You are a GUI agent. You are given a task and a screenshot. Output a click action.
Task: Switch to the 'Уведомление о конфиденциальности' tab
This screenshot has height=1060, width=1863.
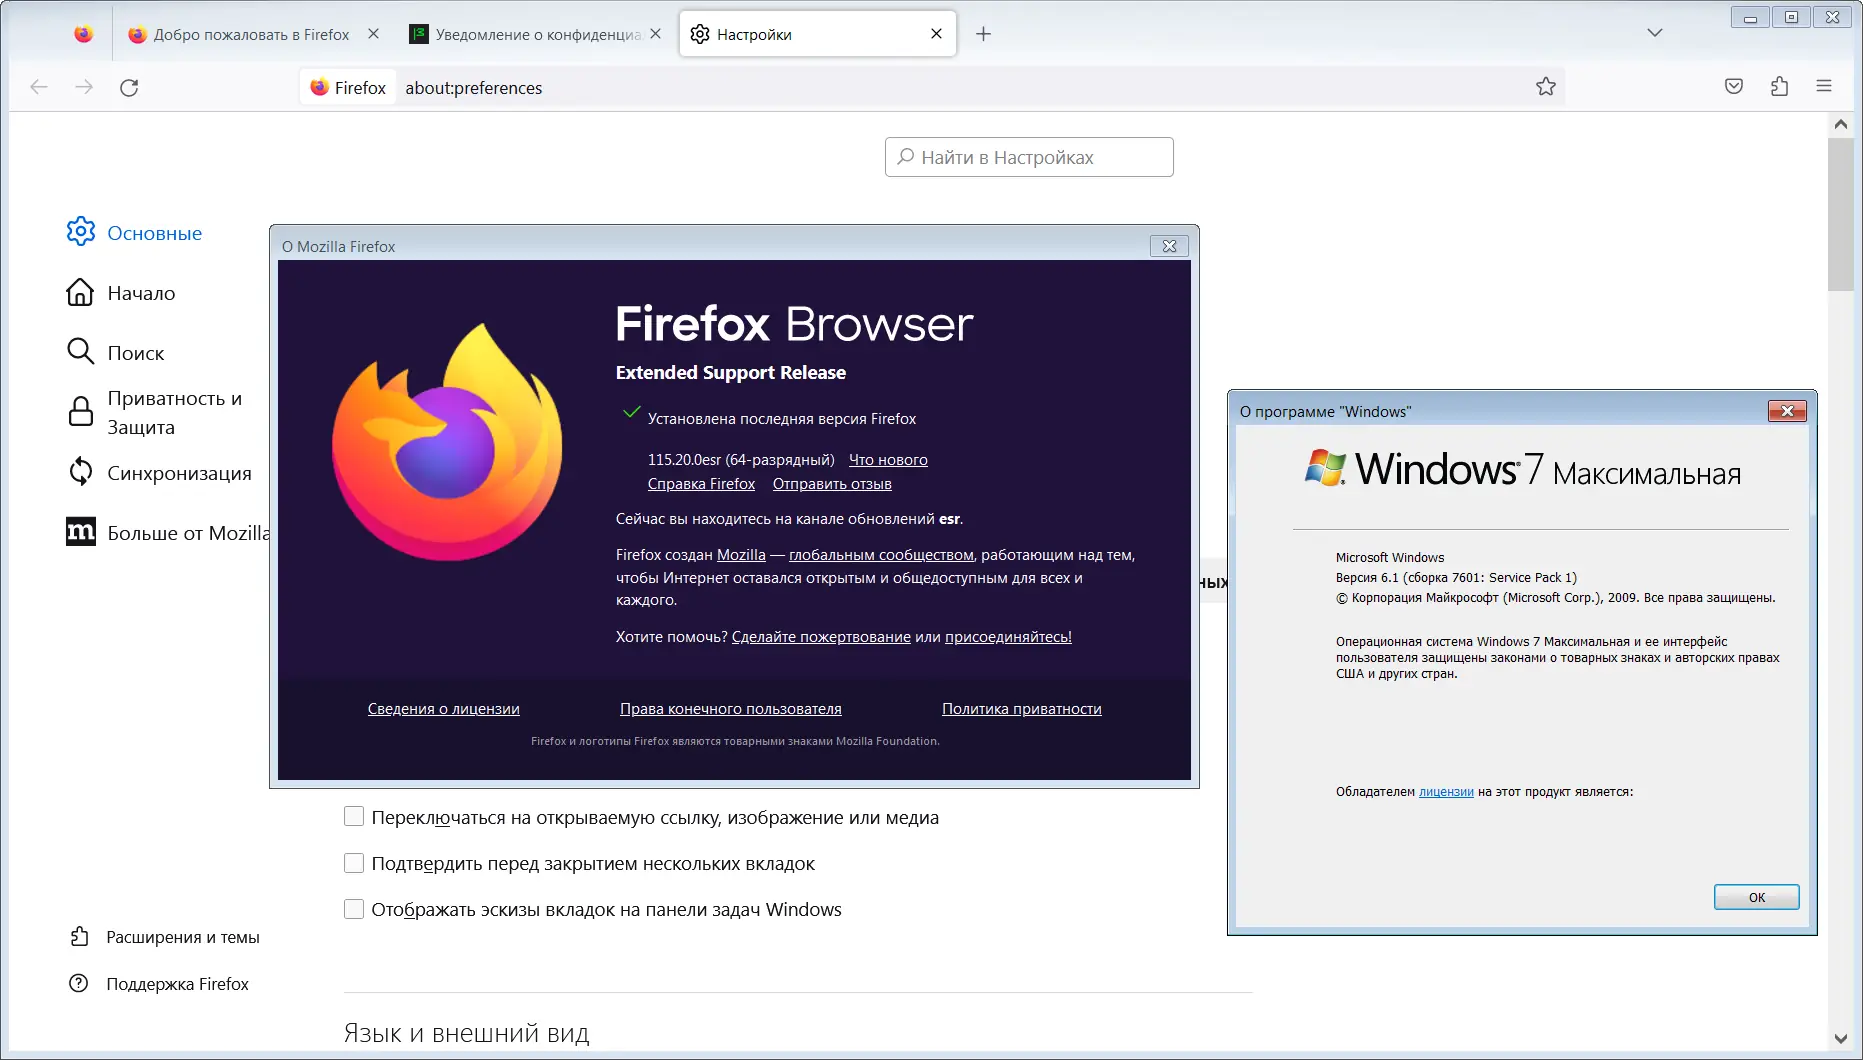click(x=536, y=34)
